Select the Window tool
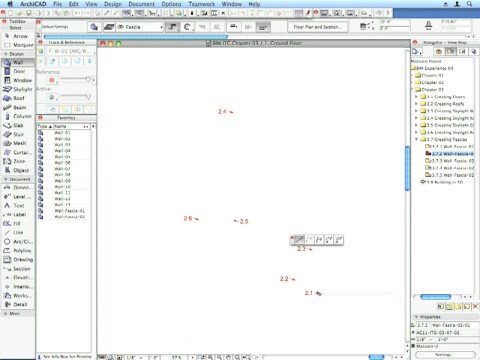This screenshot has width=480, height=360. (17, 80)
